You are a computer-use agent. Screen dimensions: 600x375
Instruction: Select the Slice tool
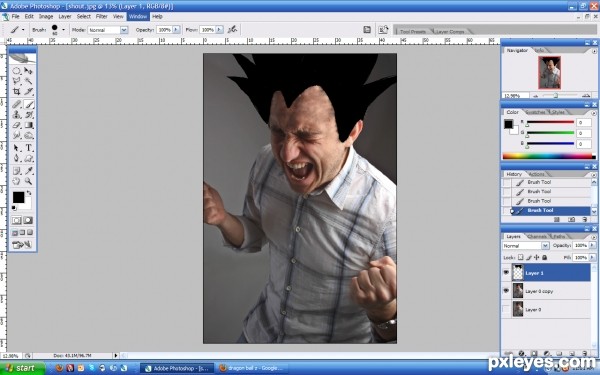click(x=28, y=91)
